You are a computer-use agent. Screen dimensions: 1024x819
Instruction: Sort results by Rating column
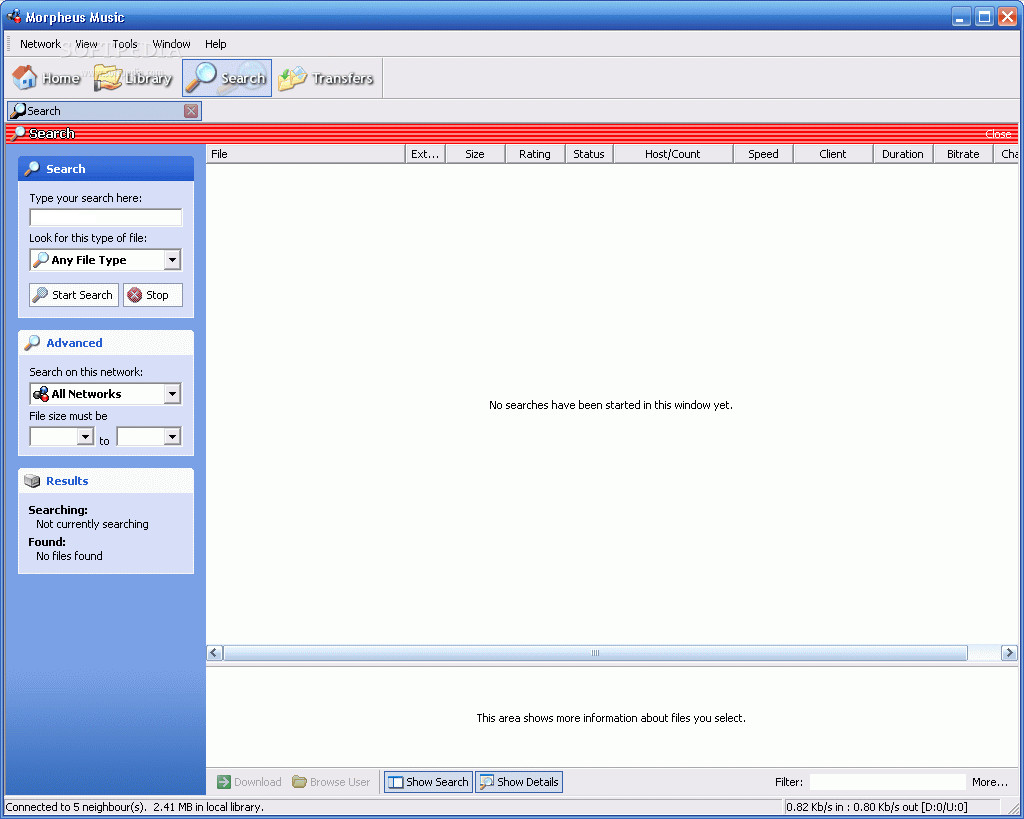535,154
